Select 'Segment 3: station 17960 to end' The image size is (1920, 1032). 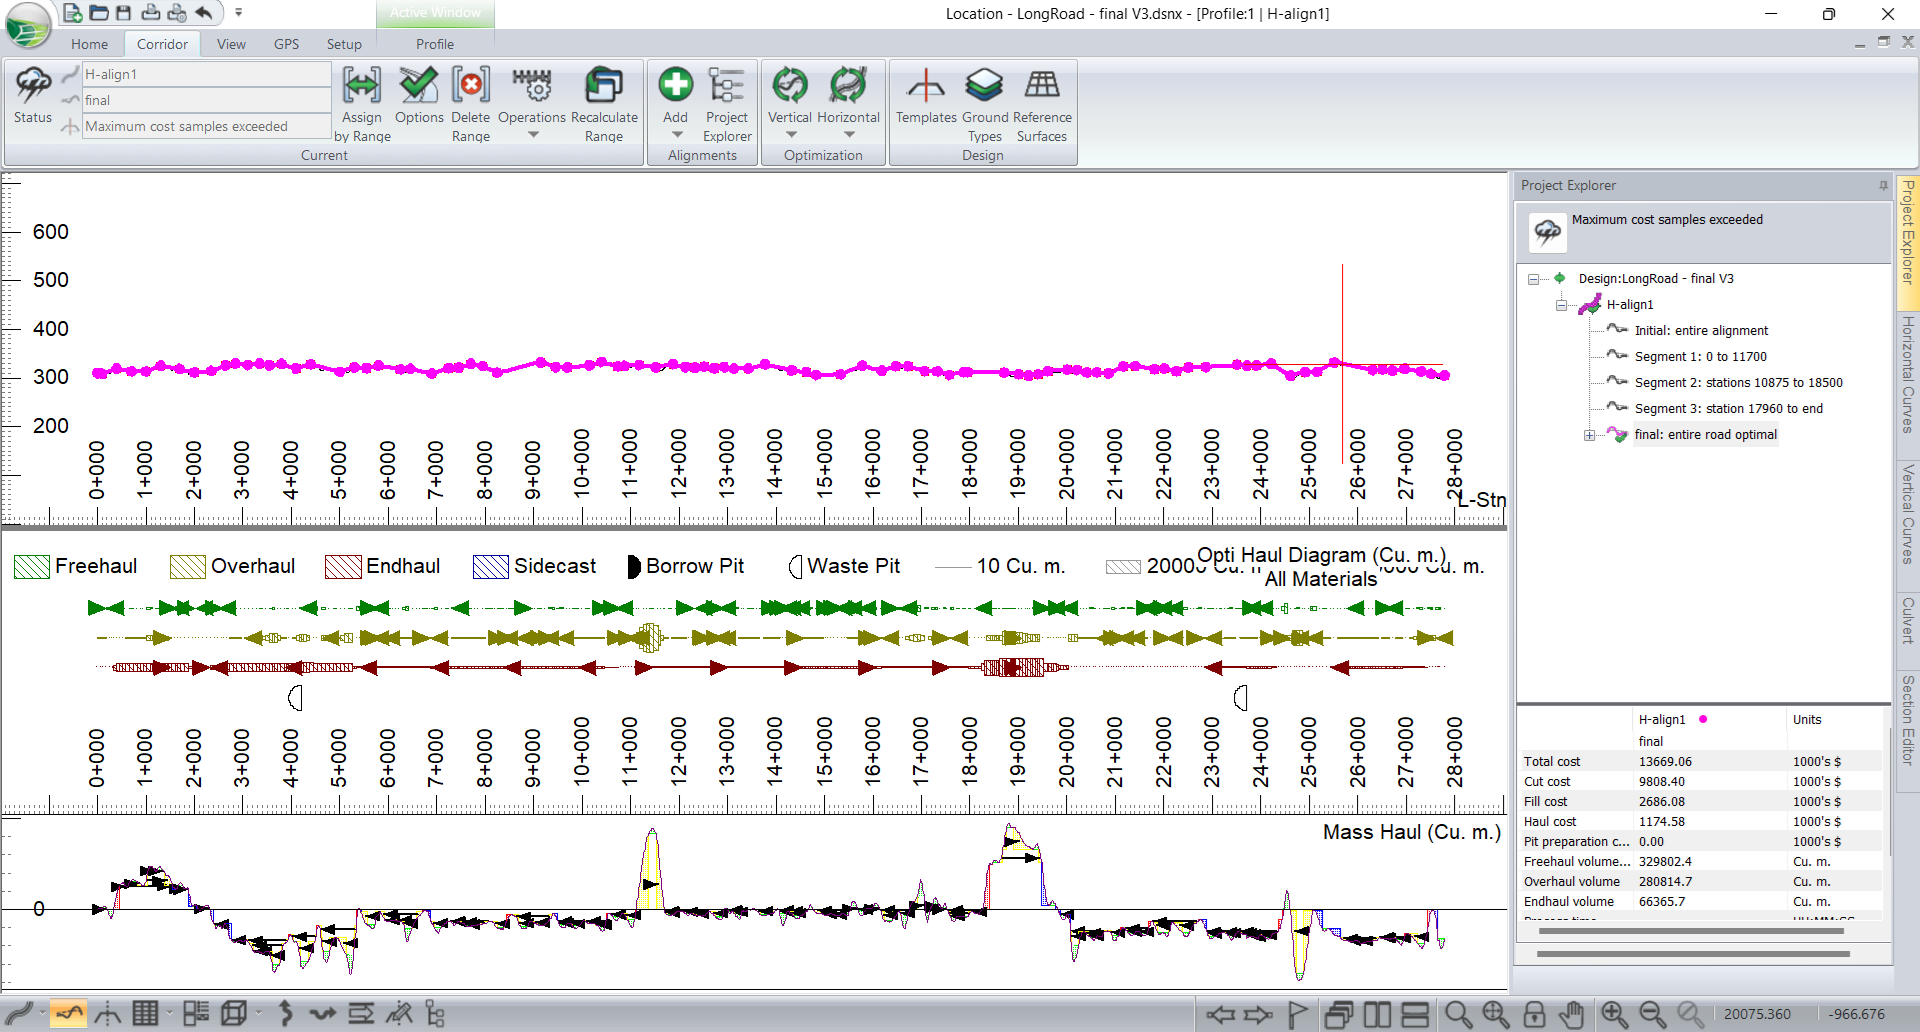coord(1728,409)
